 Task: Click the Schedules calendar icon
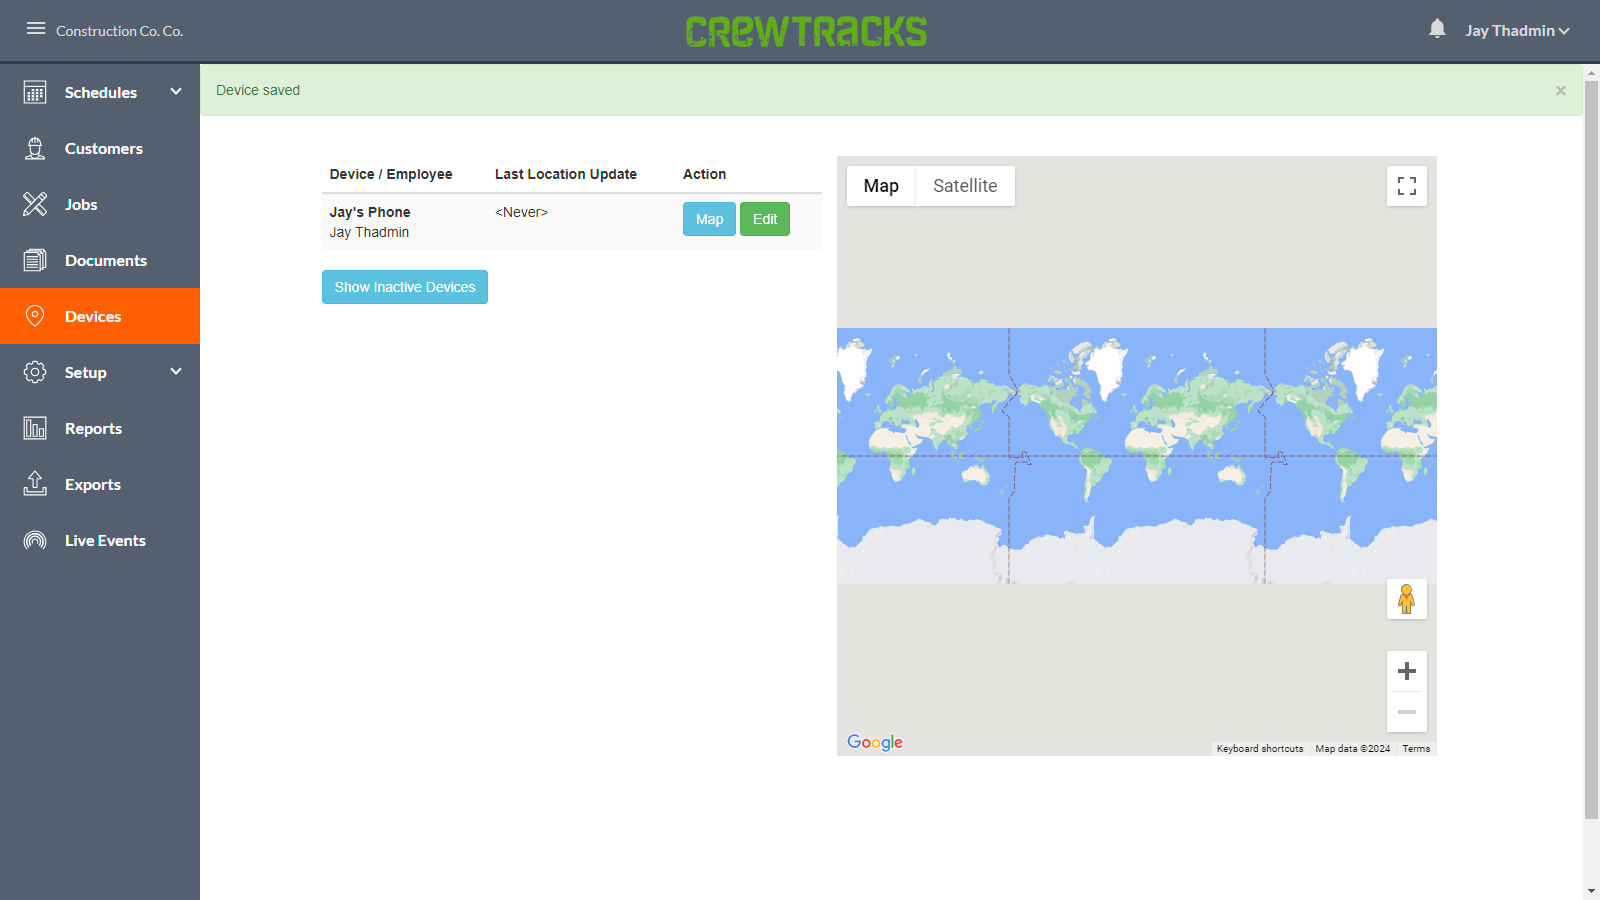click(x=35, y=92)
